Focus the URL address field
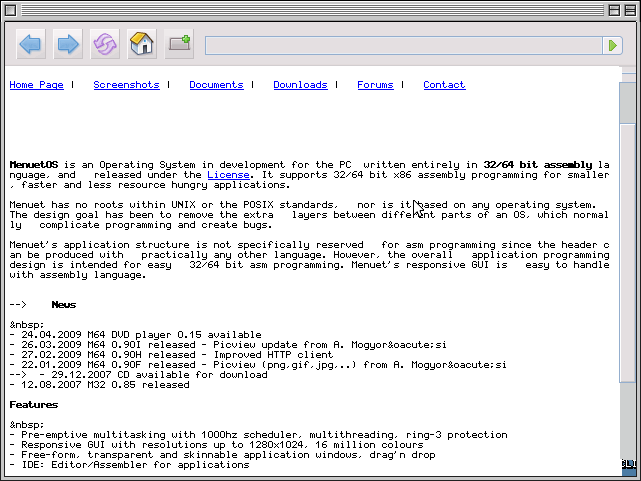Image resolution: width=641 pixels, height=481 pixels. coord(403,45)
